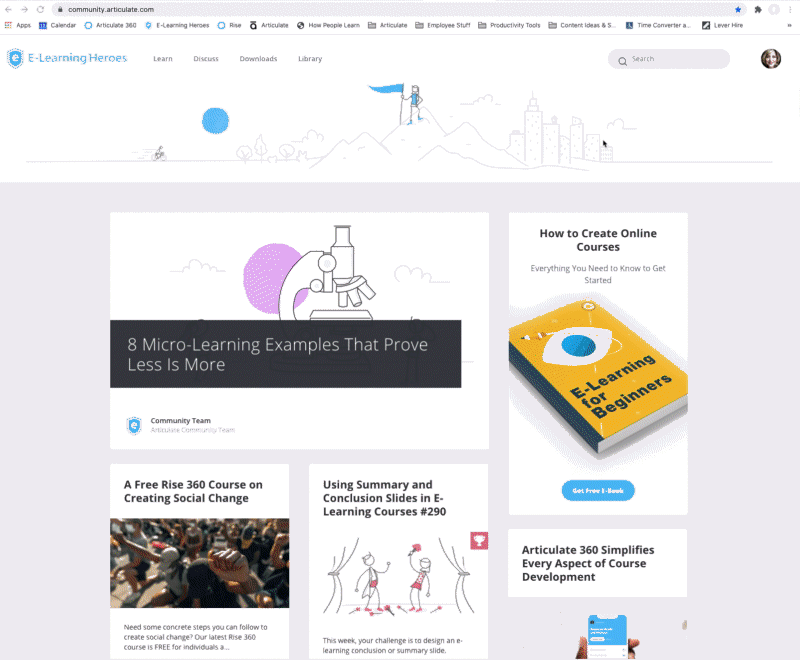This screenshot has width=800, height=660.
Task: Click the bookmark star in the address bar
Action: (x=738, y=9)
